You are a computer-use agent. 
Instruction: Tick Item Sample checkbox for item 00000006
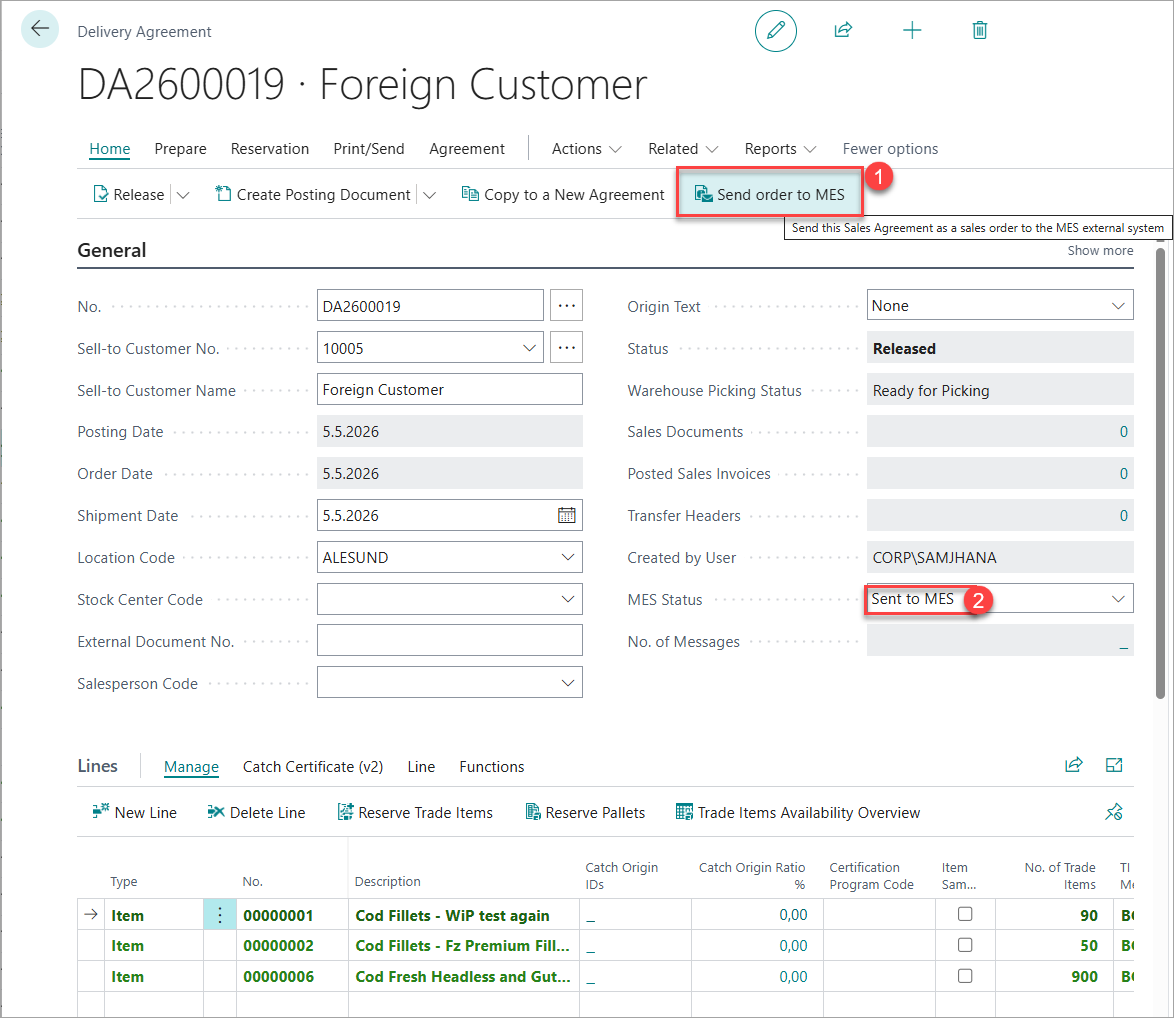pyautogui.click(x=965, y=975)
